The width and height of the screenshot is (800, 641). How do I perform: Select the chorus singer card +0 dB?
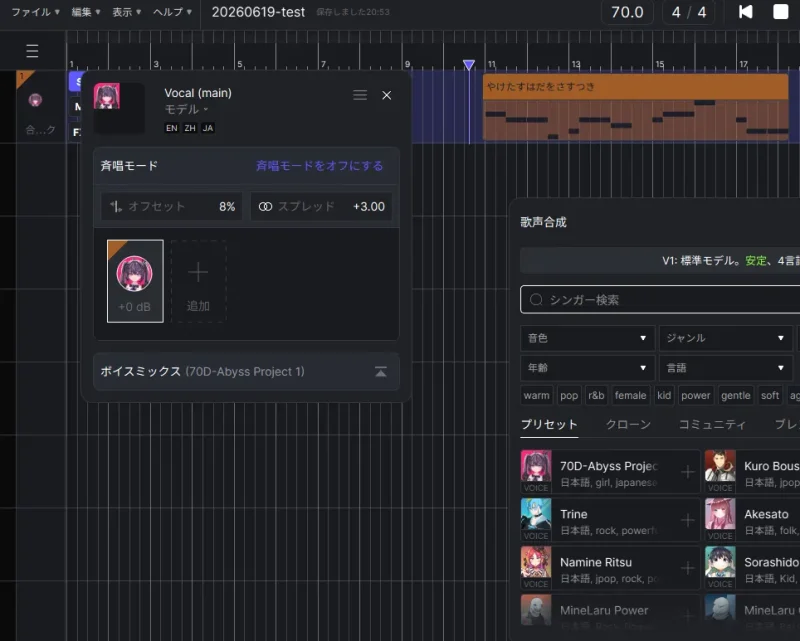tap(135, 281)
